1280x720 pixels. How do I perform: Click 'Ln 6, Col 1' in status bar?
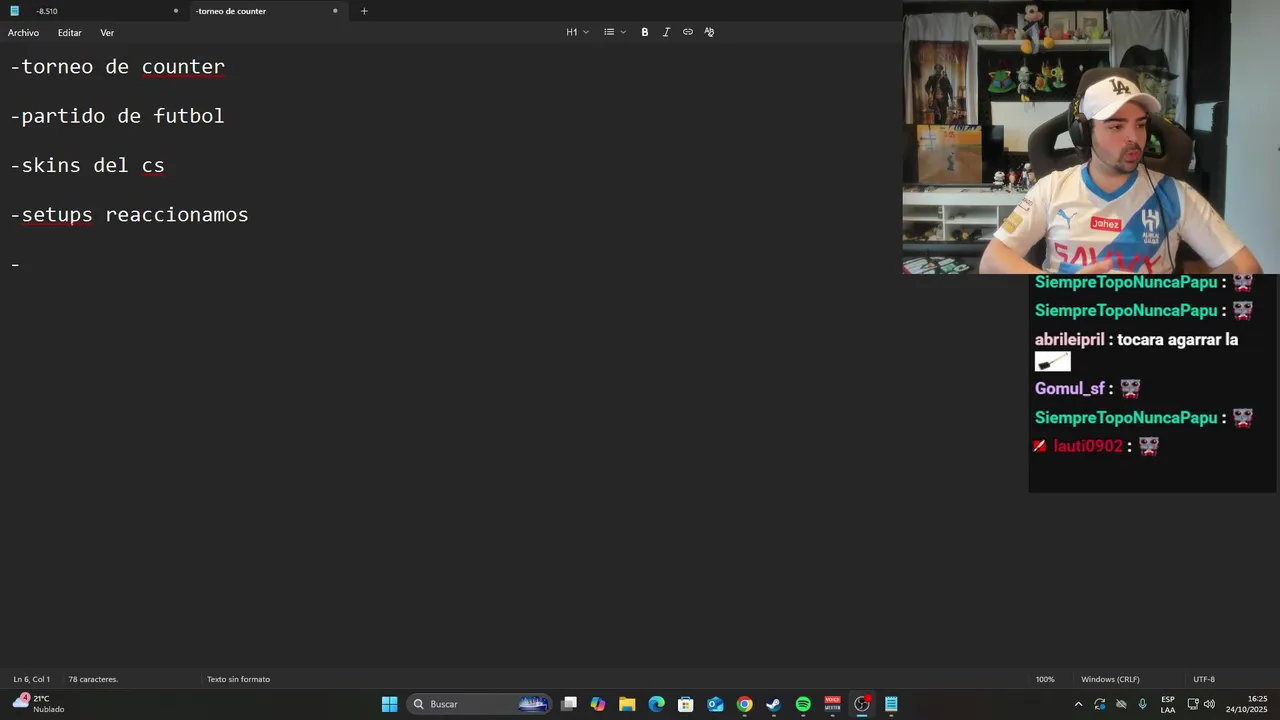click(x=32, y=679)
